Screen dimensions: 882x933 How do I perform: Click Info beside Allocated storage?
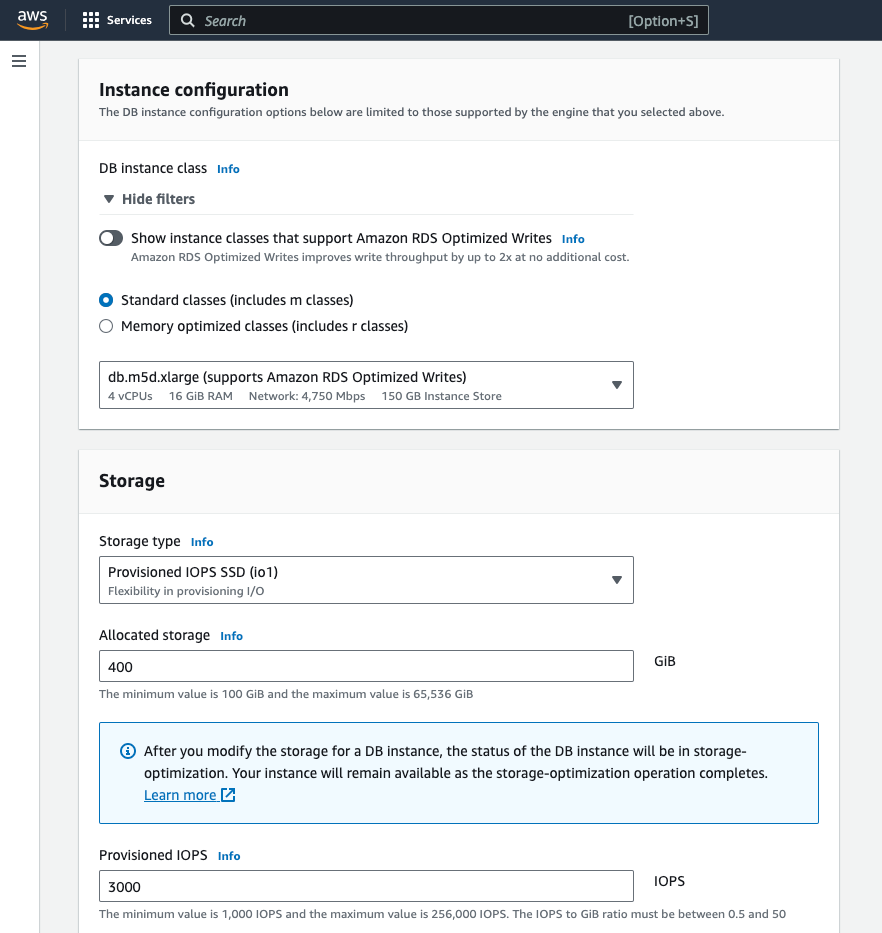click(x=231, y=636)
